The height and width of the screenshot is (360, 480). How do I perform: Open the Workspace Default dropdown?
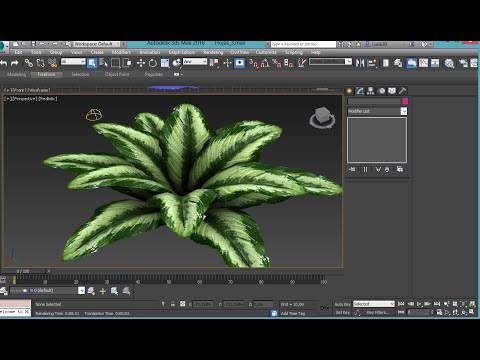[96, 44]
